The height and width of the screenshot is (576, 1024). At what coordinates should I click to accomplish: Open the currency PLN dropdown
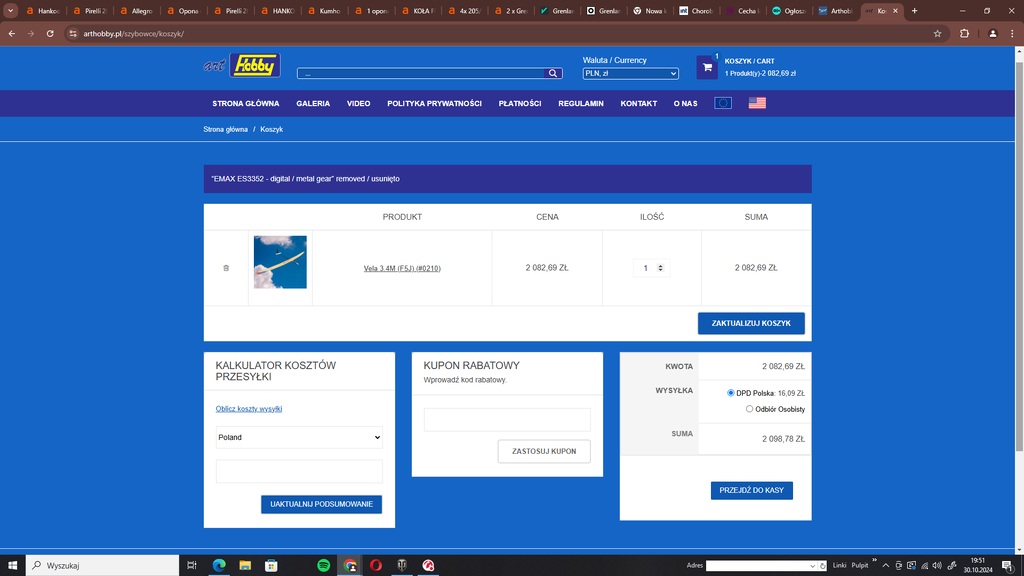coord(631,73)
